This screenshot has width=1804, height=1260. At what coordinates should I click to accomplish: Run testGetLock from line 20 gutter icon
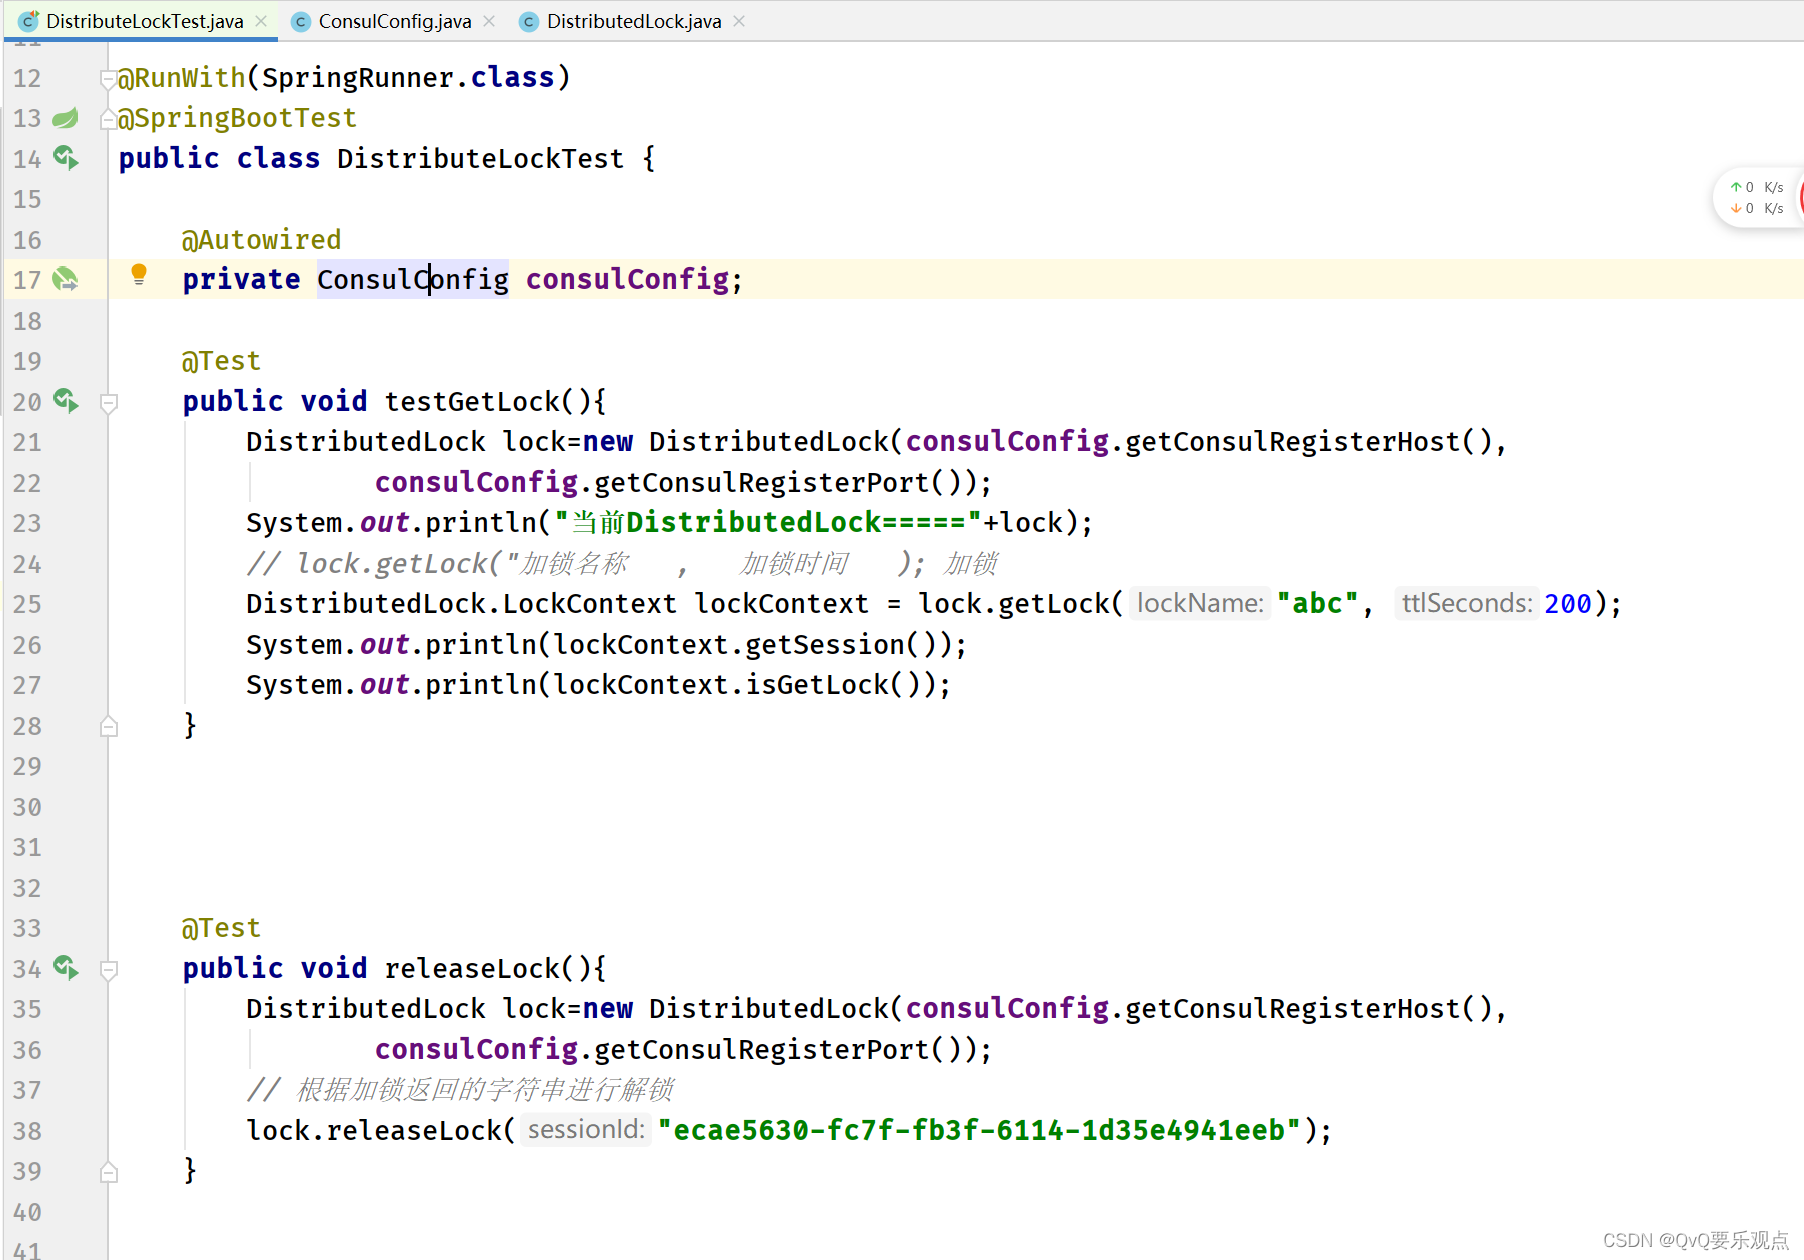coord(66,401)
